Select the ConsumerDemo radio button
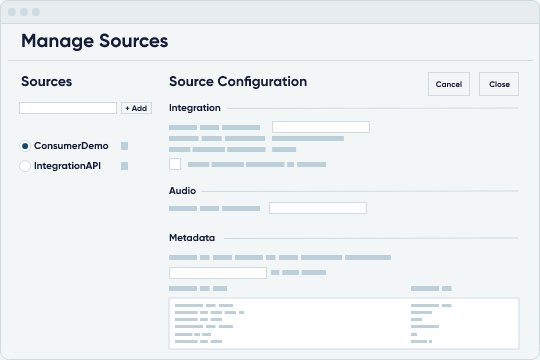Screen dimensions: 540x360 coord(25,146)
